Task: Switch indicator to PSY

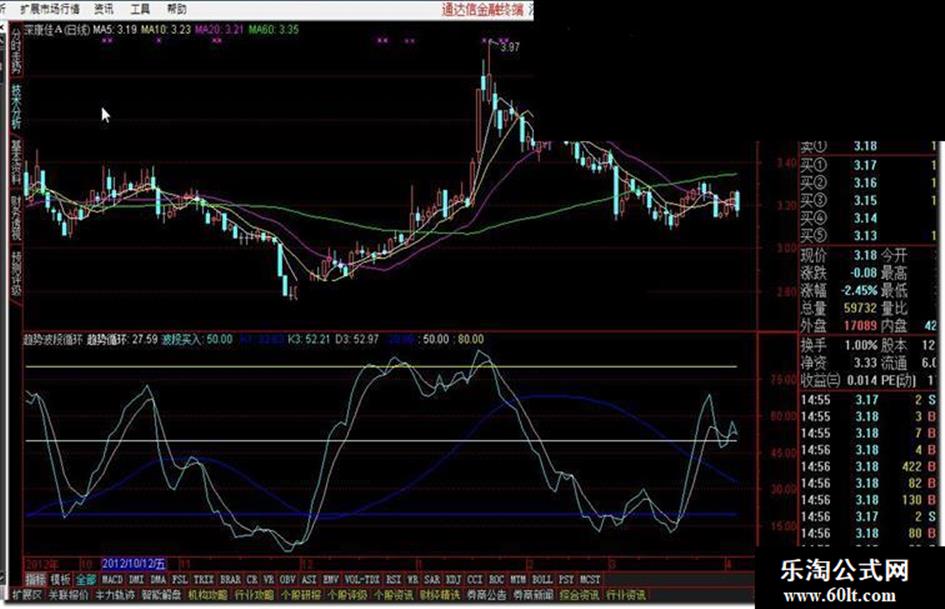Action: (x=566, y=579)
